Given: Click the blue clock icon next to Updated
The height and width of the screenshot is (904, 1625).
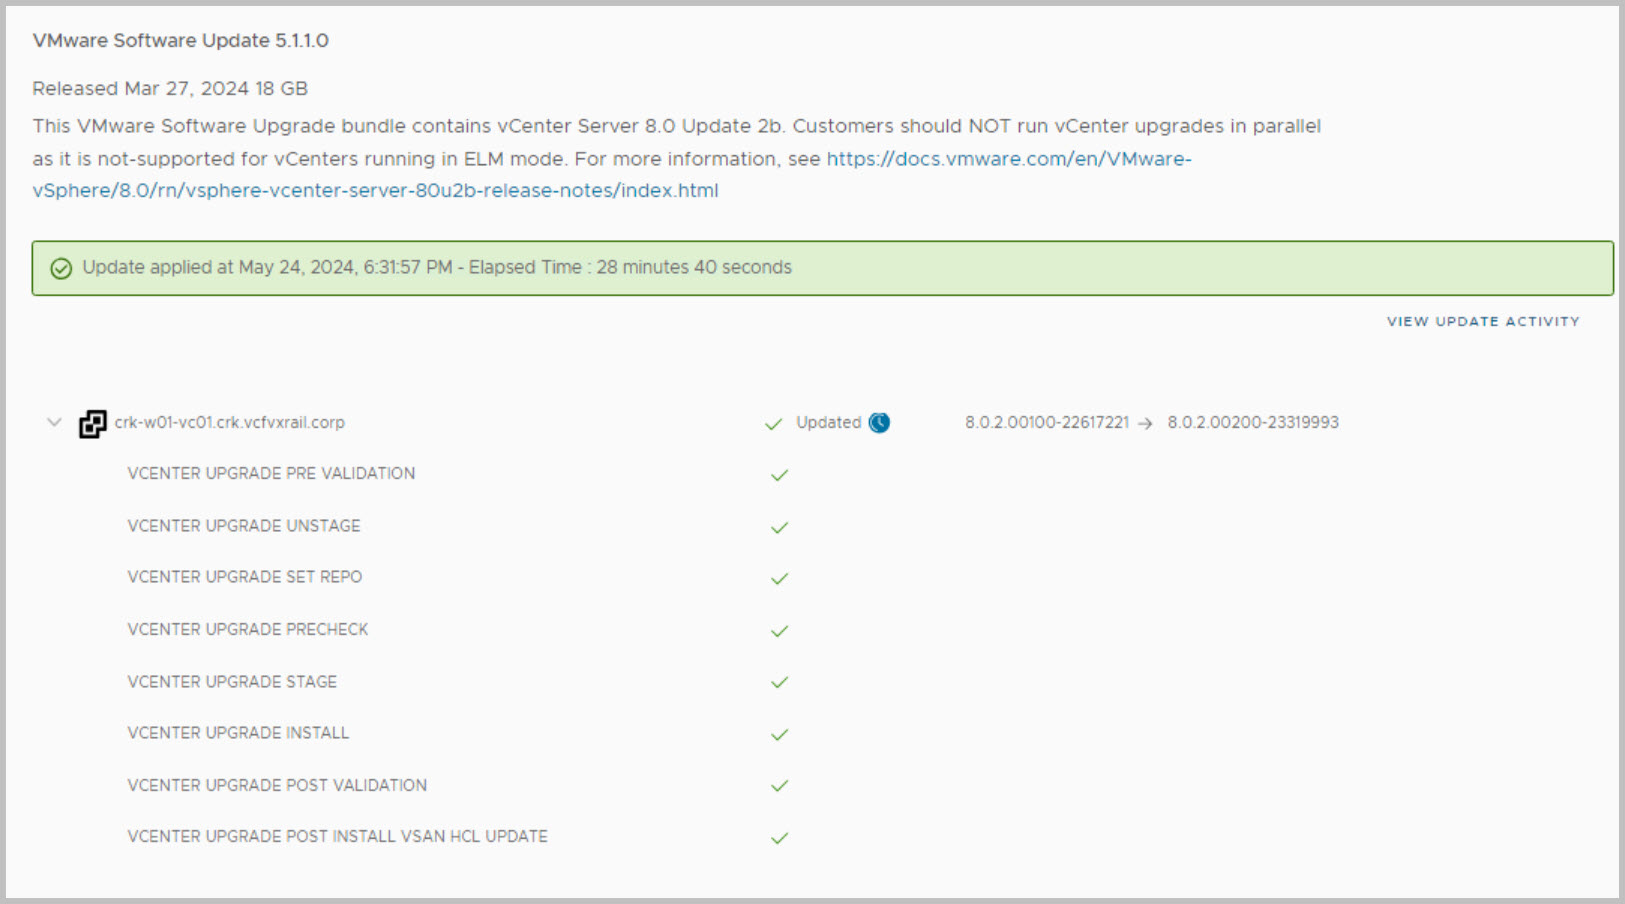Looking at the screenshot, I should (879, 423).
